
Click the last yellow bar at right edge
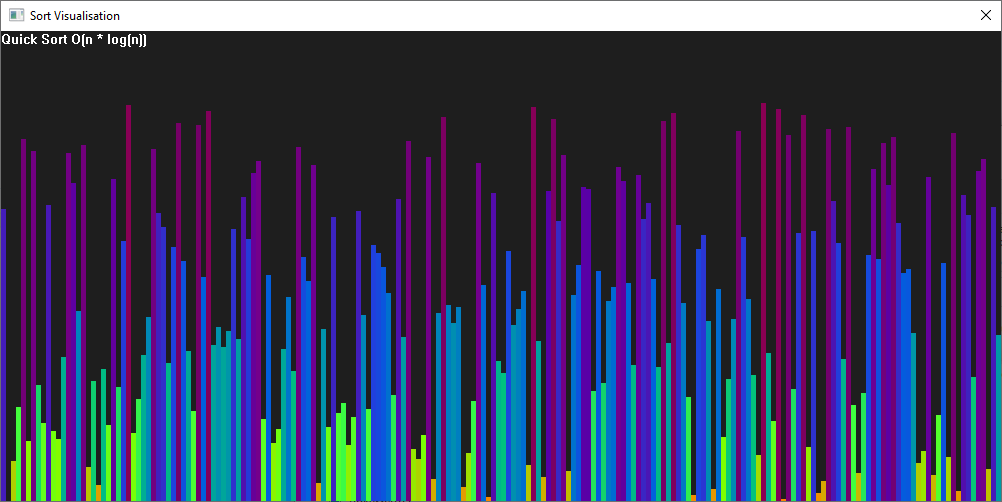pos(988,485)
